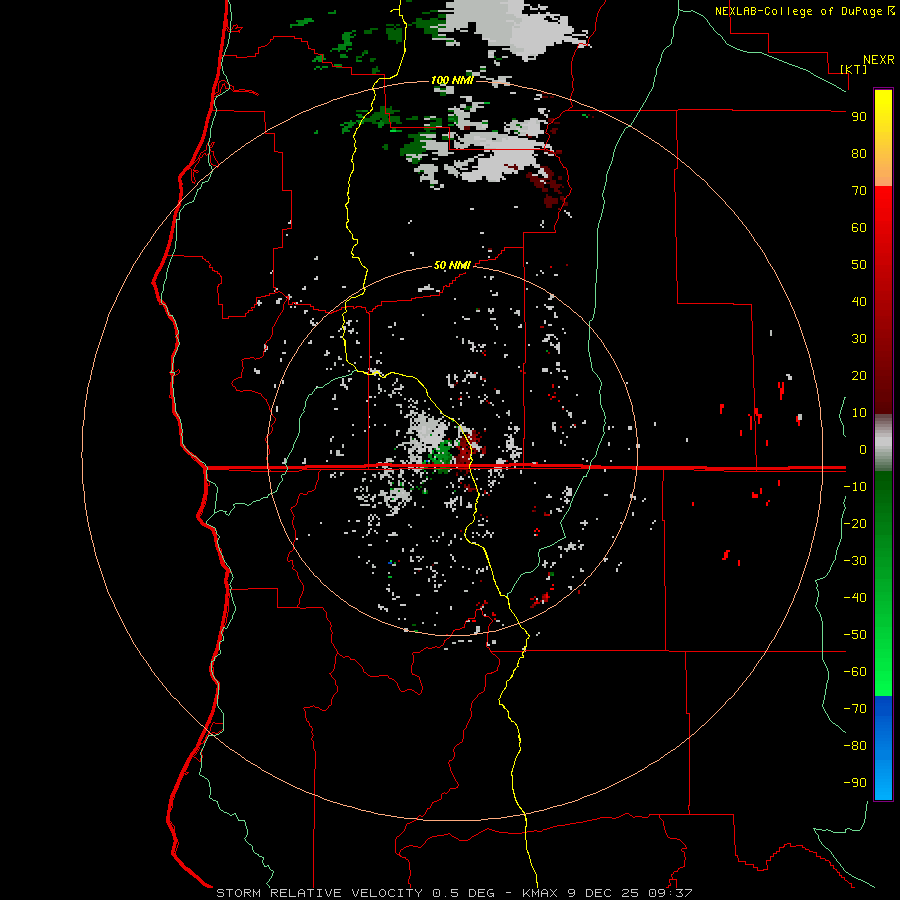
Task: Click the "-90" scale value
Action: 855,783
